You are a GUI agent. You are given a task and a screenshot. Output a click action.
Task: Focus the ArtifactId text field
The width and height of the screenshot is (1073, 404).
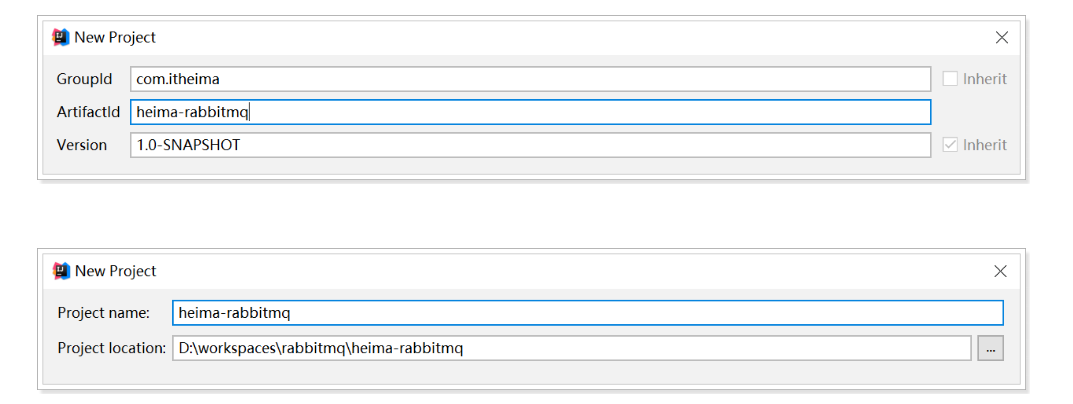(530, 112)
